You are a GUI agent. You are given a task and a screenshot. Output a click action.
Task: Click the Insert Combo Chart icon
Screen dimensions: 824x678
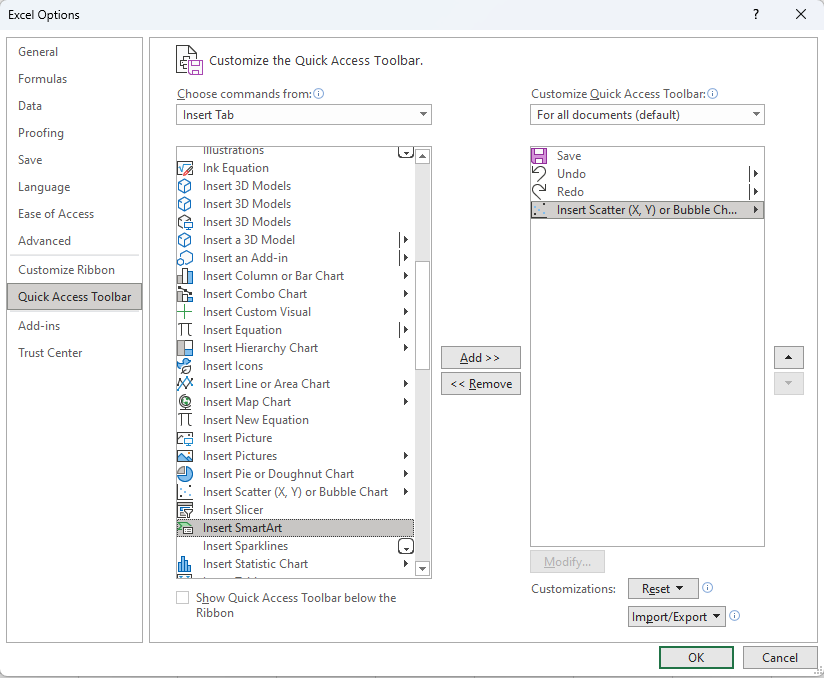point(185,294)
